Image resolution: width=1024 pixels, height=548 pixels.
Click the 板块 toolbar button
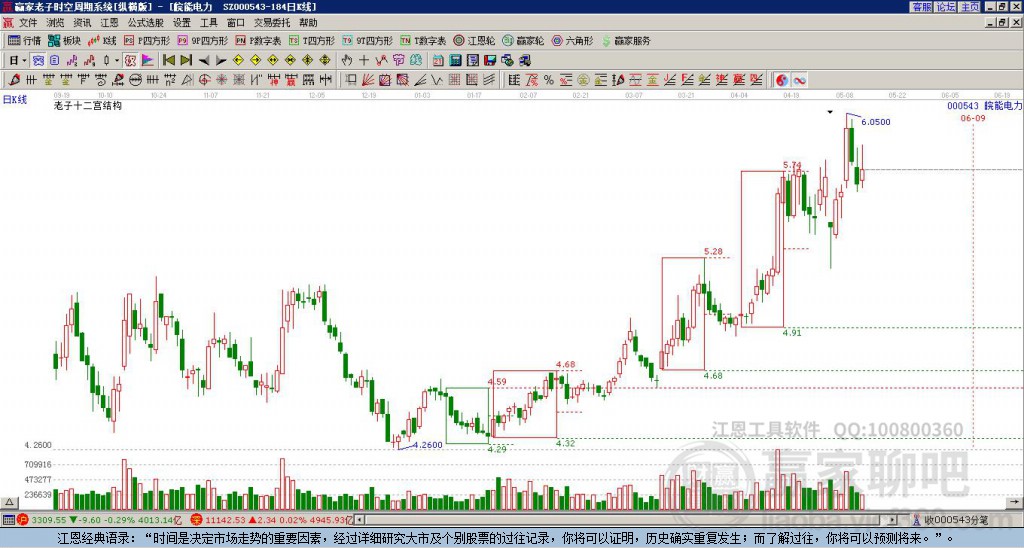64,40
